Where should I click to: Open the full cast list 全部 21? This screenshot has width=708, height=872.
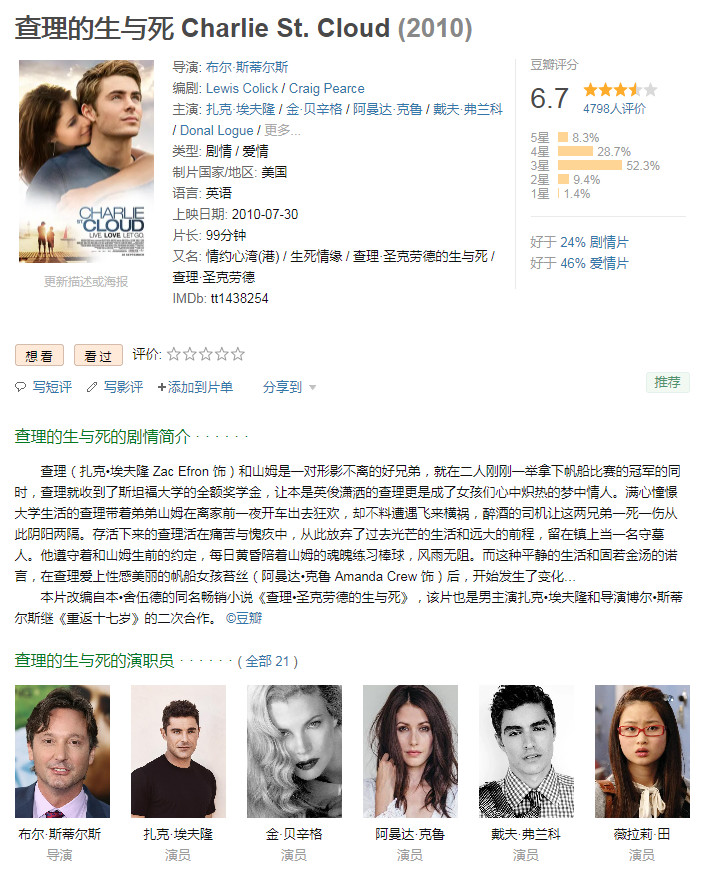click(x=268, y=661)
